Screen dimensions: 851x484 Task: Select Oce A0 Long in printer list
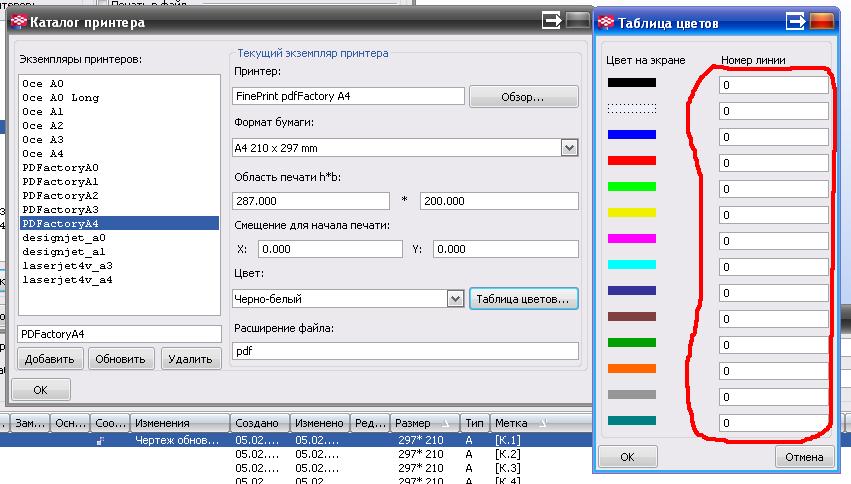tap(60, 98)
